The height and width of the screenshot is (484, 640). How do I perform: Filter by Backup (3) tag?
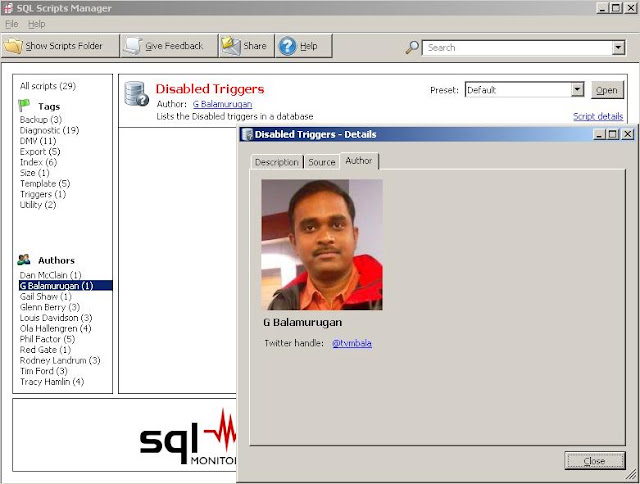(41, 120)
